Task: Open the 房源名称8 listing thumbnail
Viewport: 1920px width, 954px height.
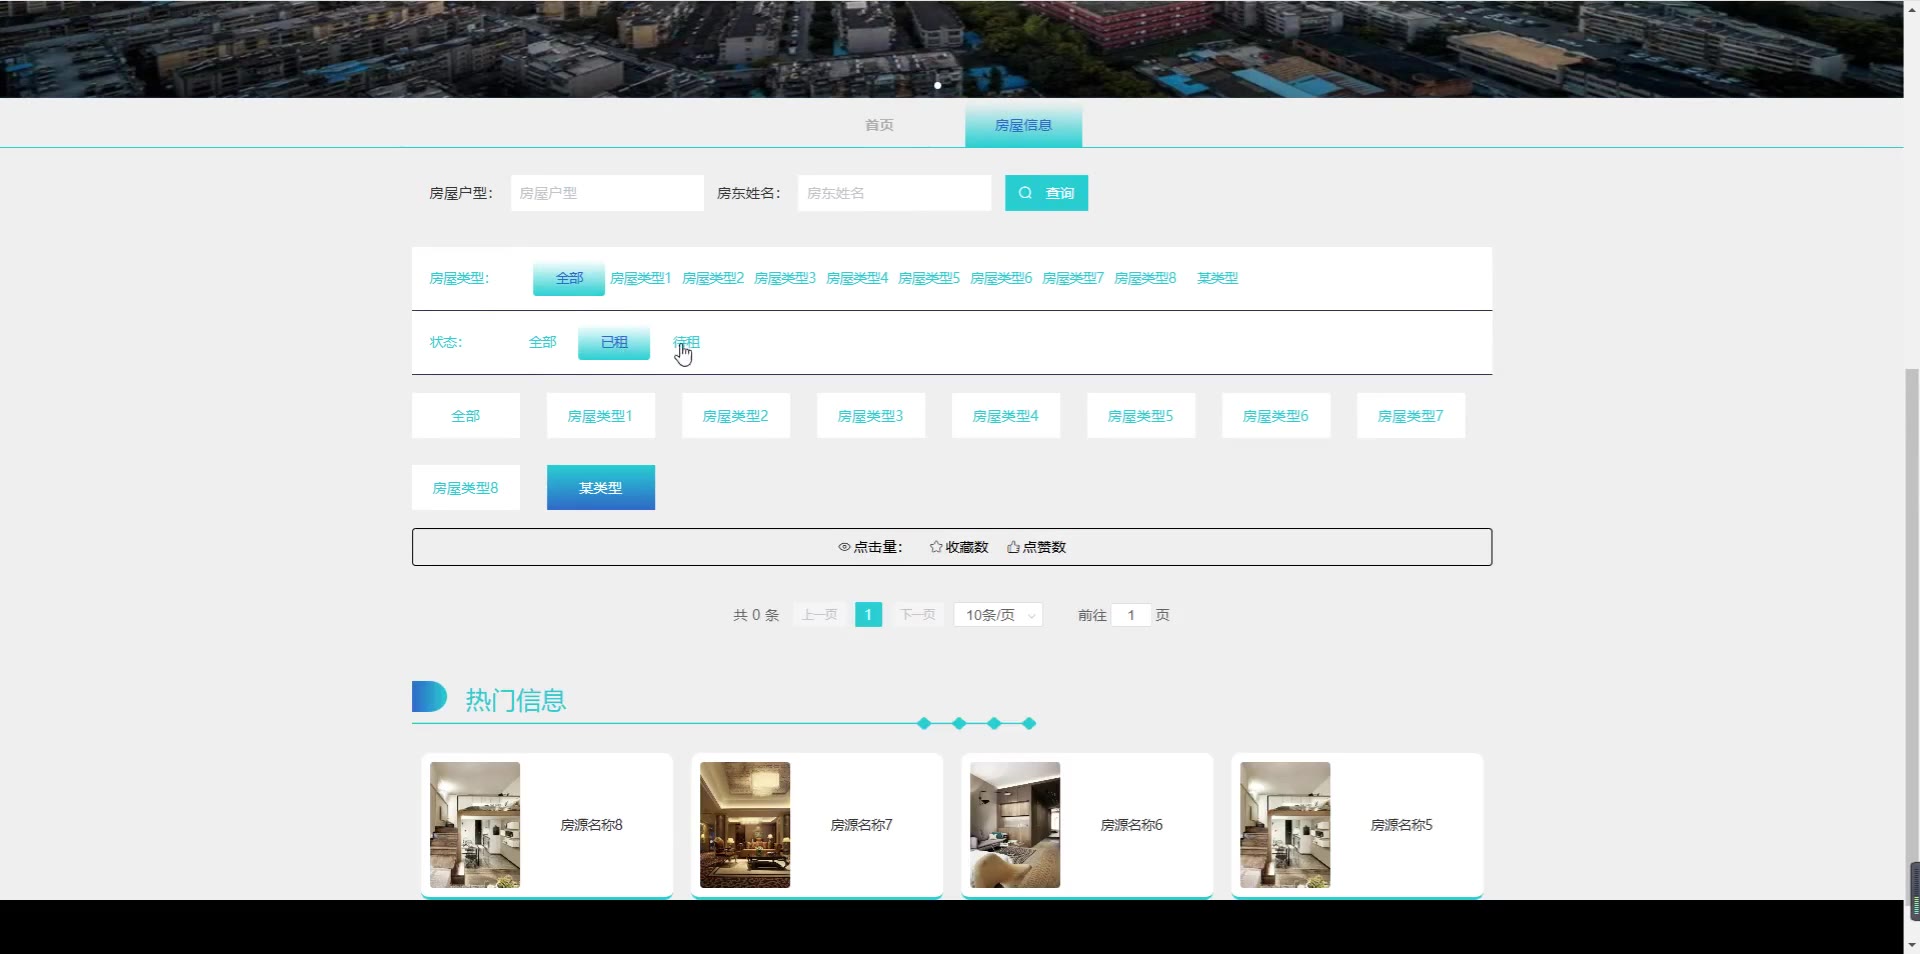Action: coord(475,825)
